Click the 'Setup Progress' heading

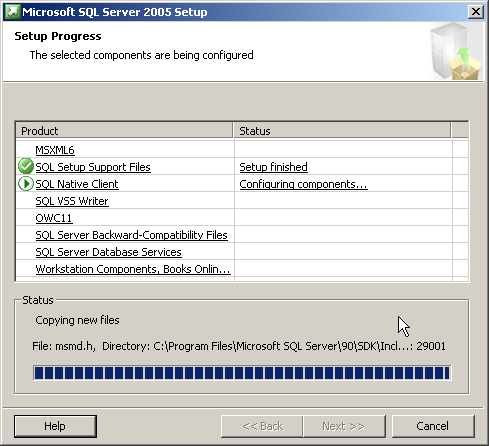click(58, 36)
